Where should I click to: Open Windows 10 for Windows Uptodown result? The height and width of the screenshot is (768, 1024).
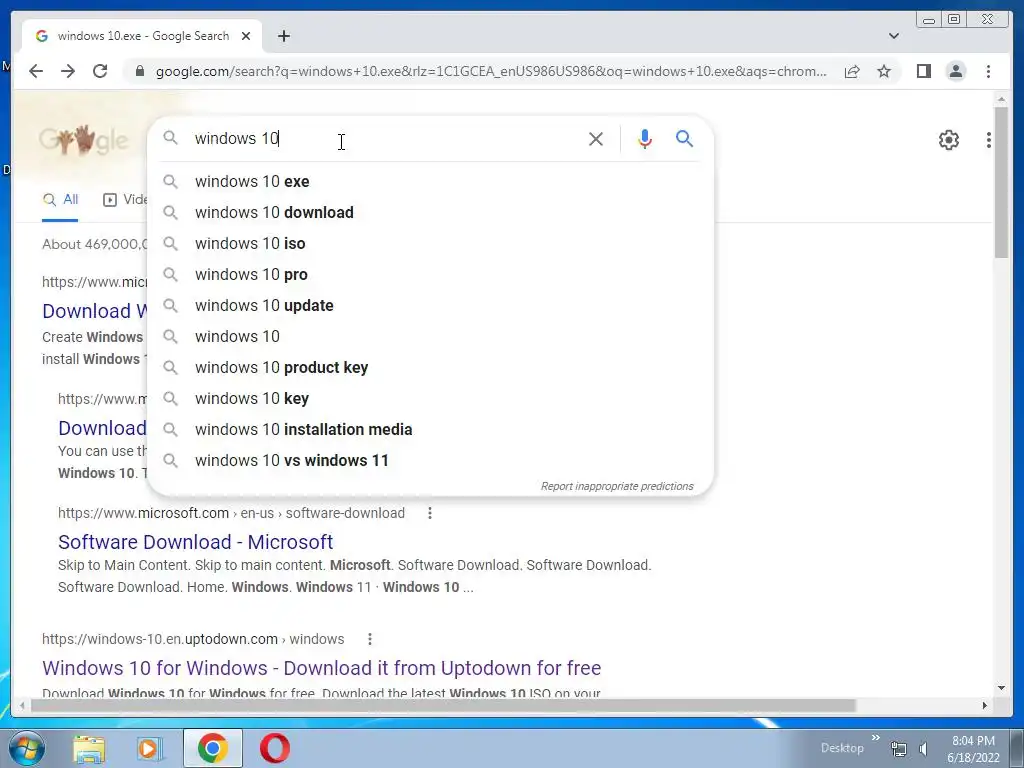pos(321,668)
